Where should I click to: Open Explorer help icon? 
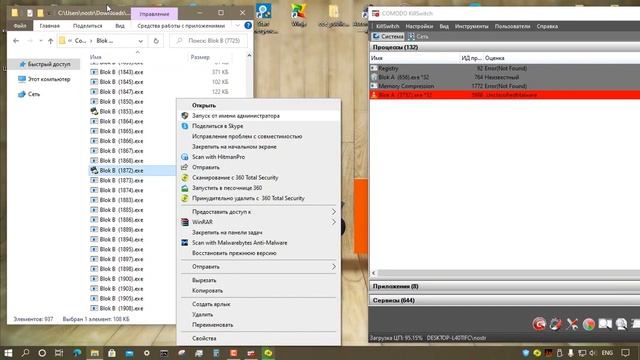click(x=248, y=25)
